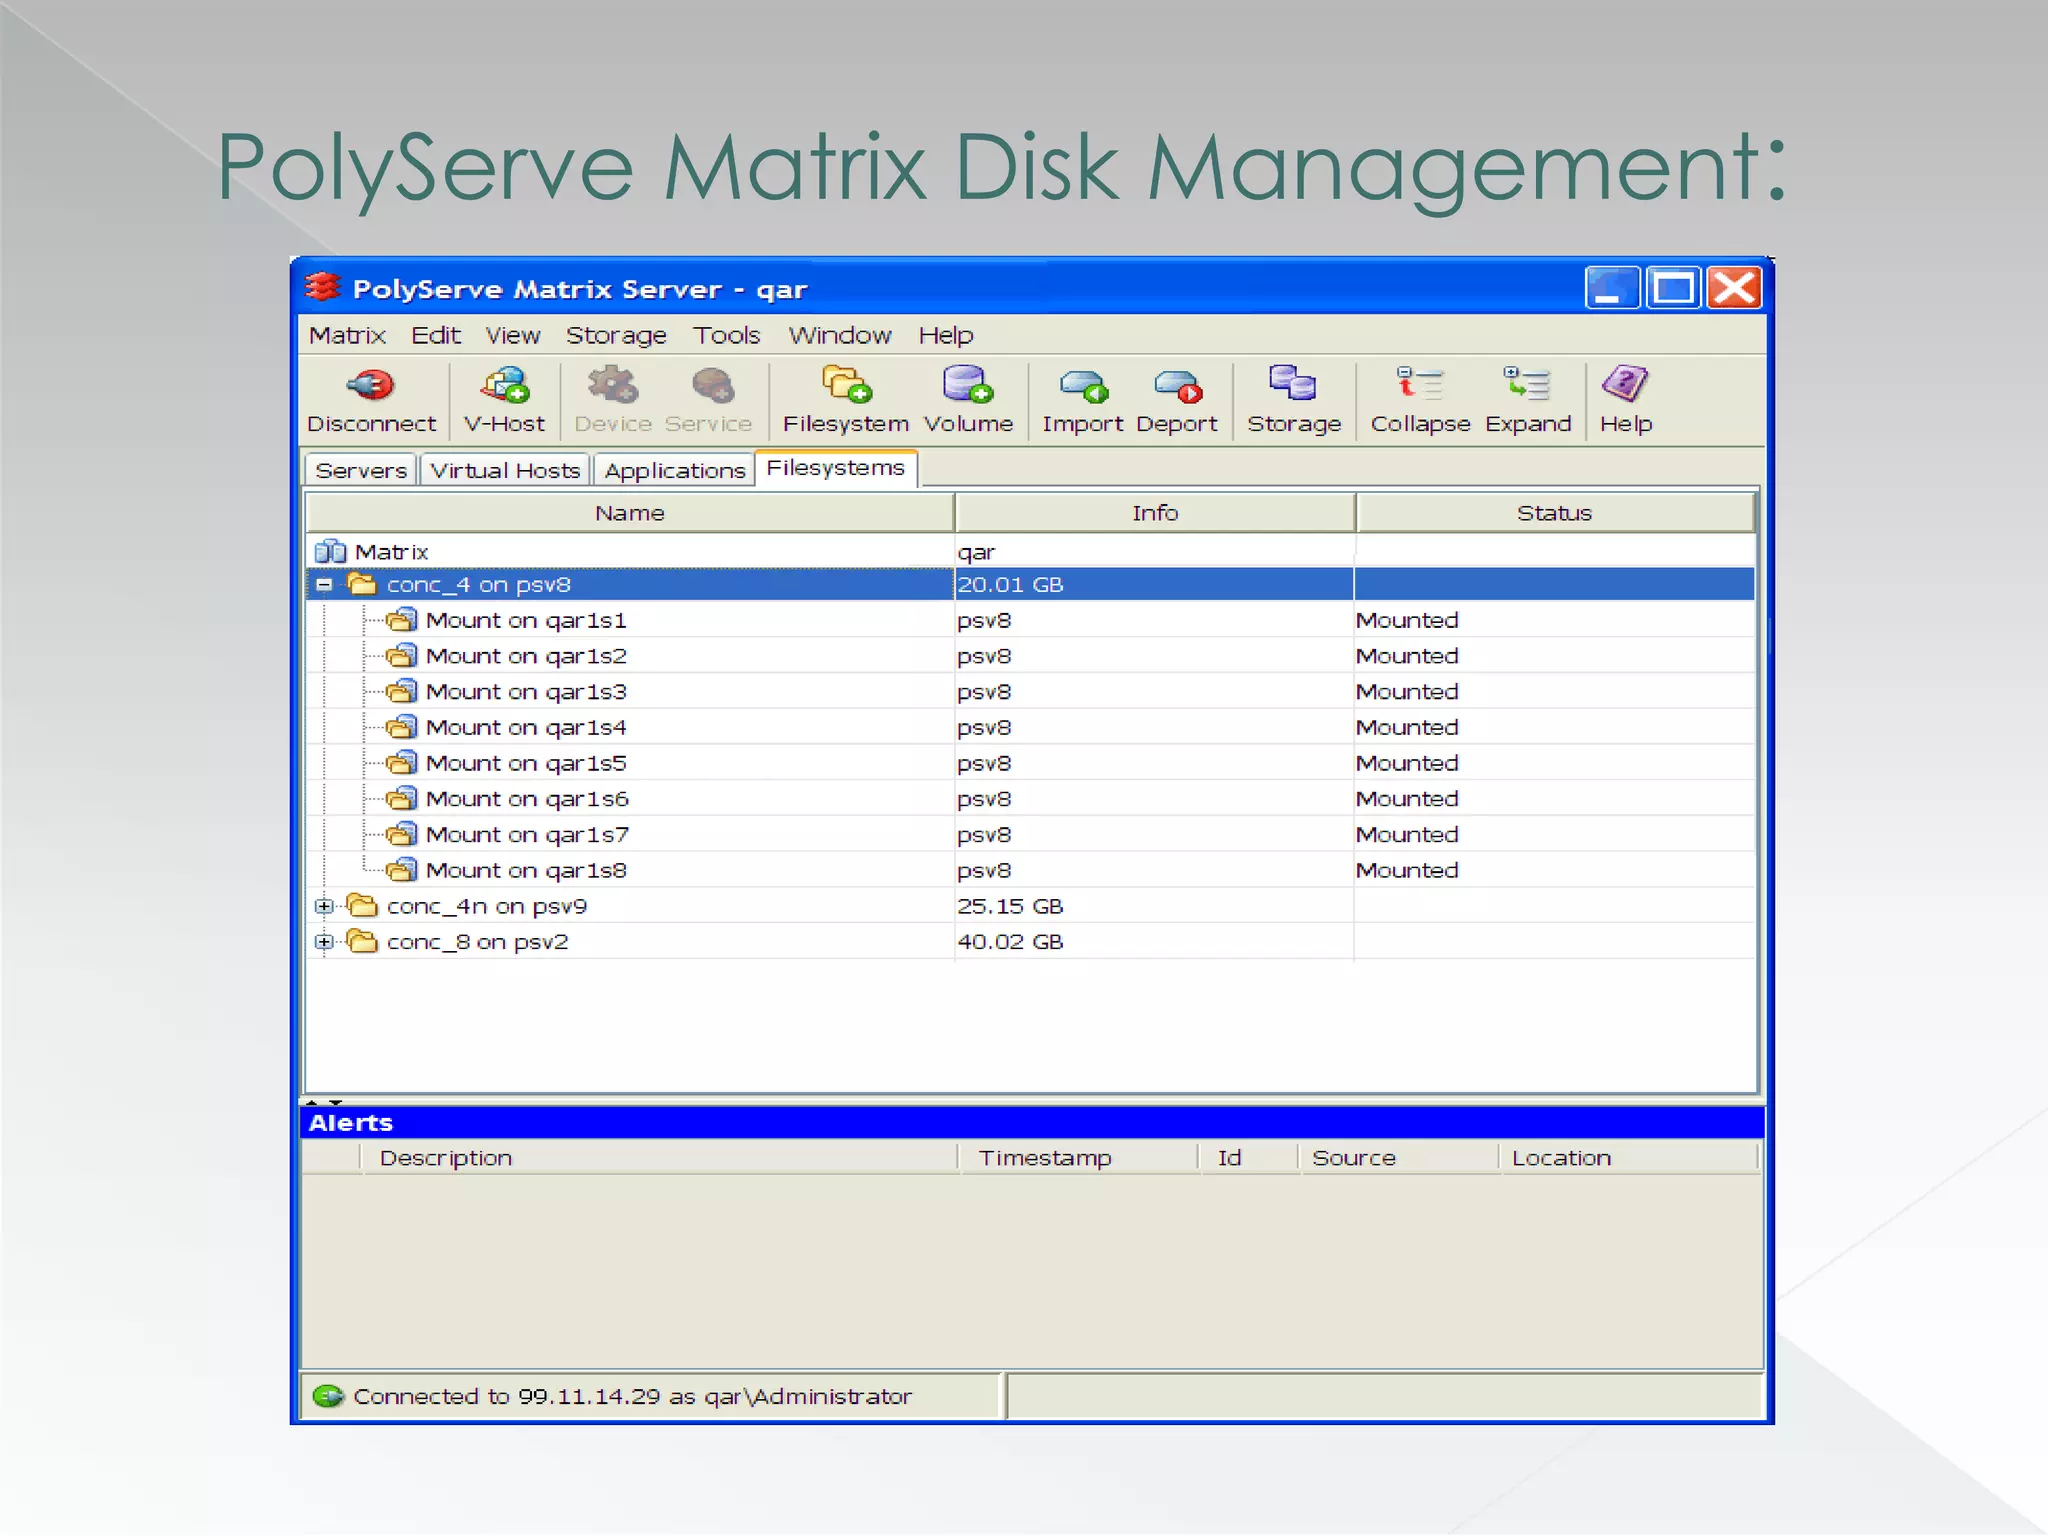Open the Storage menu
Viewport: 2048px width, 1536px height.
pos(616,335)
